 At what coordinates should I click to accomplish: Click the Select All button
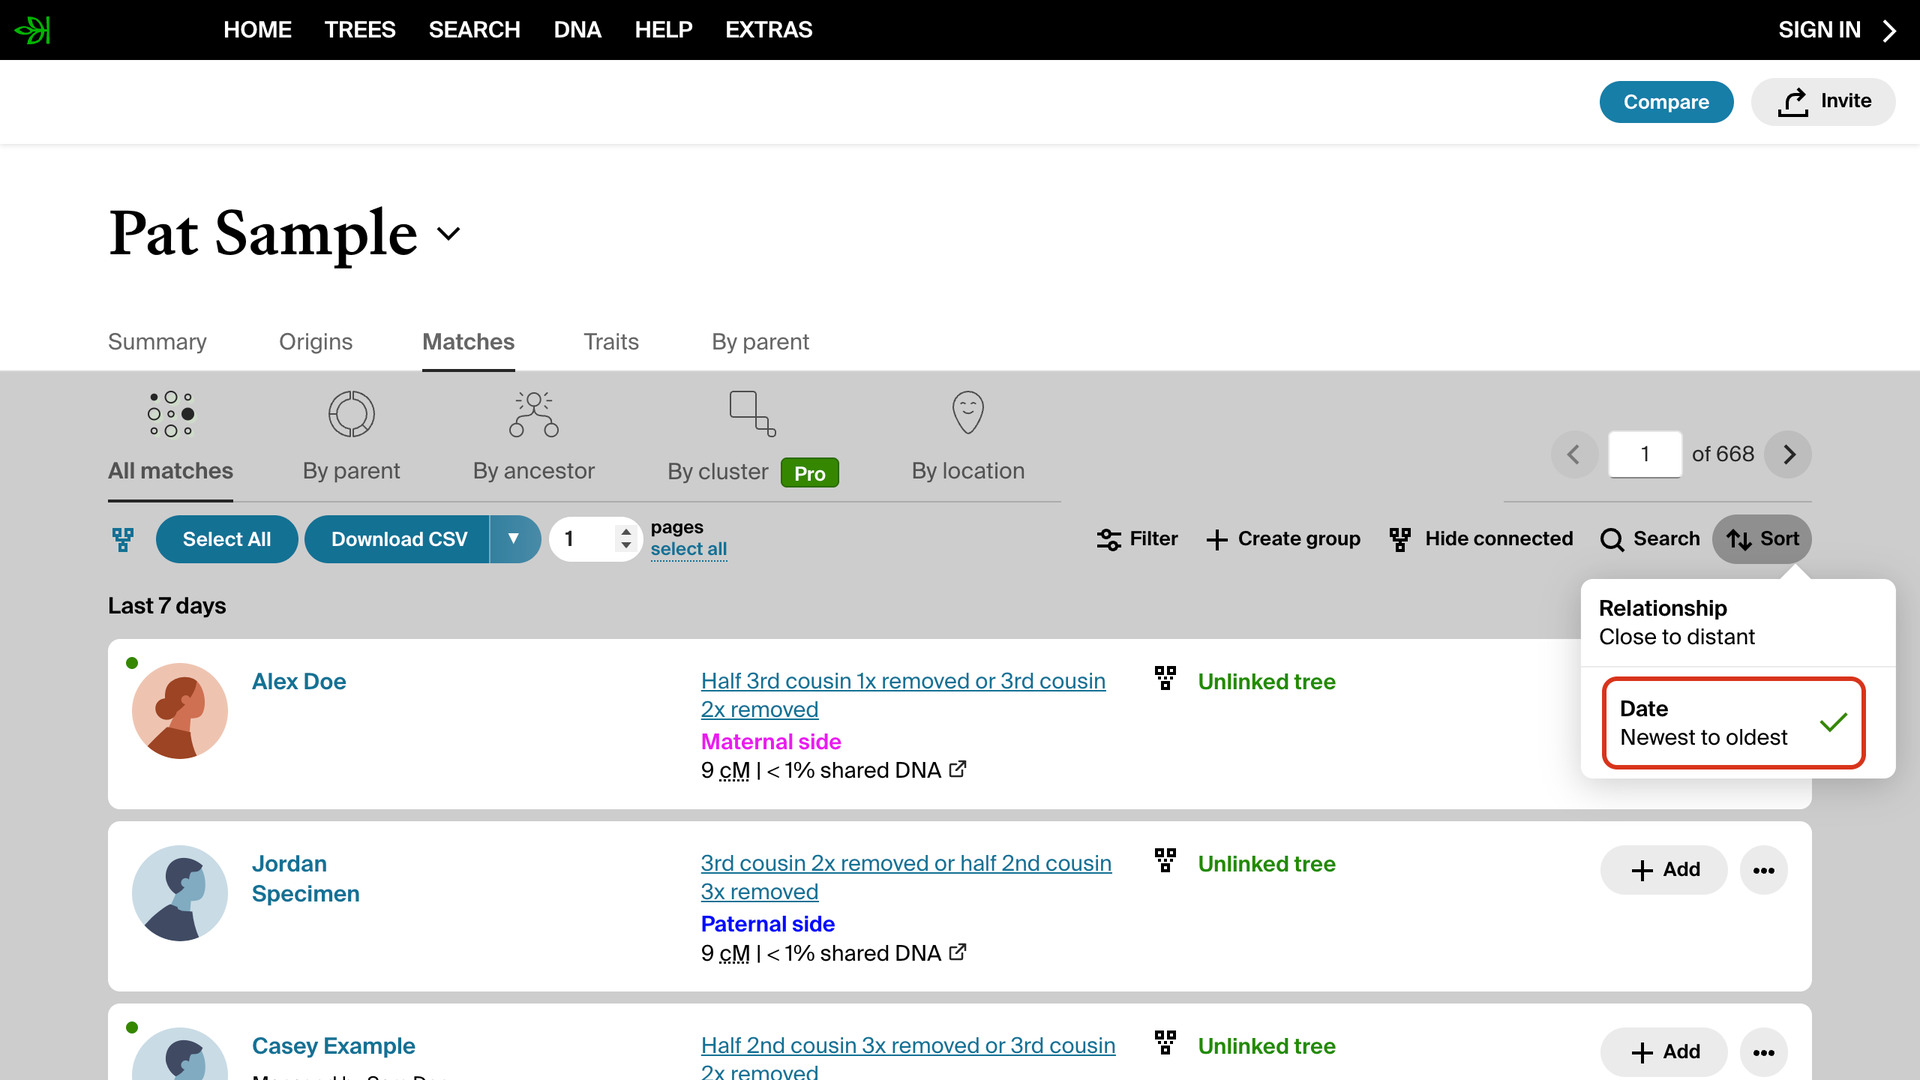[227, 539]
